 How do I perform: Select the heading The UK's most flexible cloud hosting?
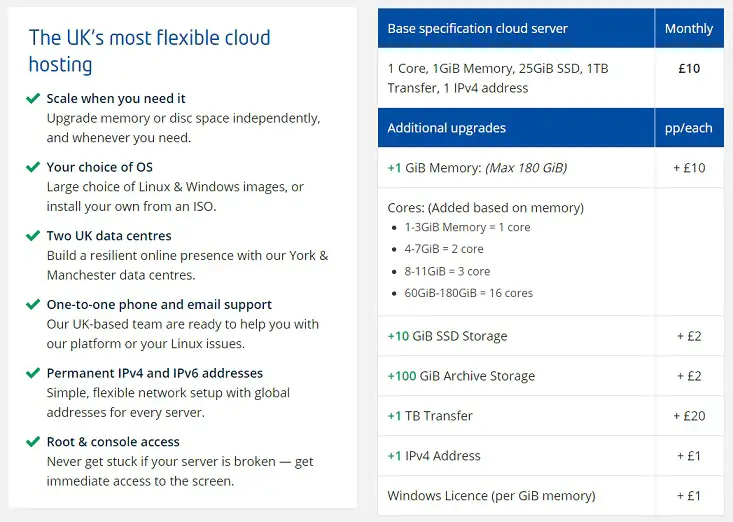pyautogui.click(x=150, y=51)
